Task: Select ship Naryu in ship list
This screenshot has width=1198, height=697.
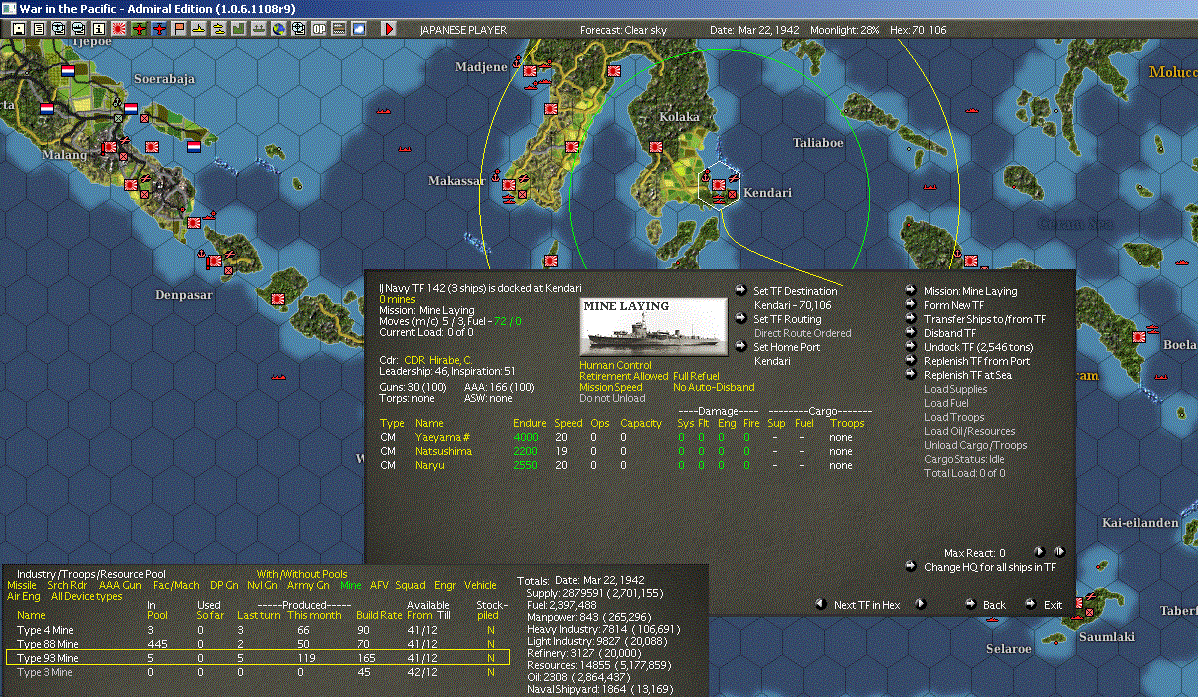Action: coord(429,465)
